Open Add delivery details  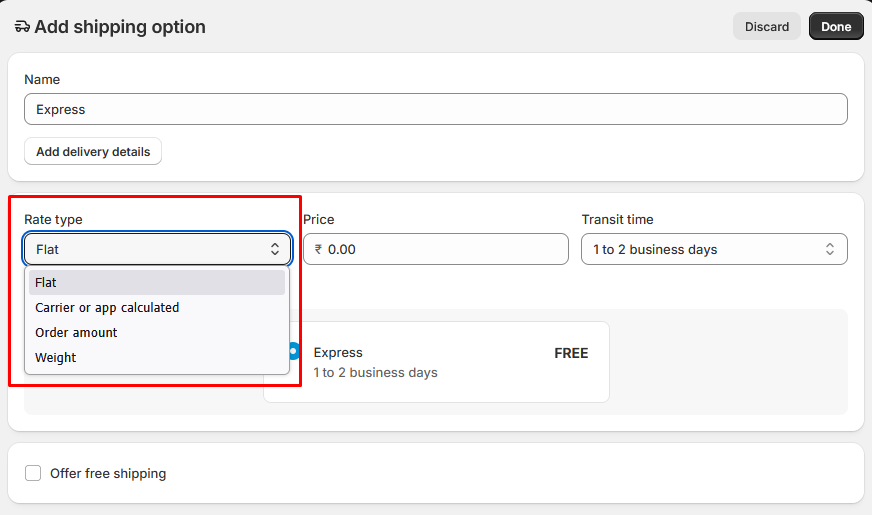pos(93,152)
